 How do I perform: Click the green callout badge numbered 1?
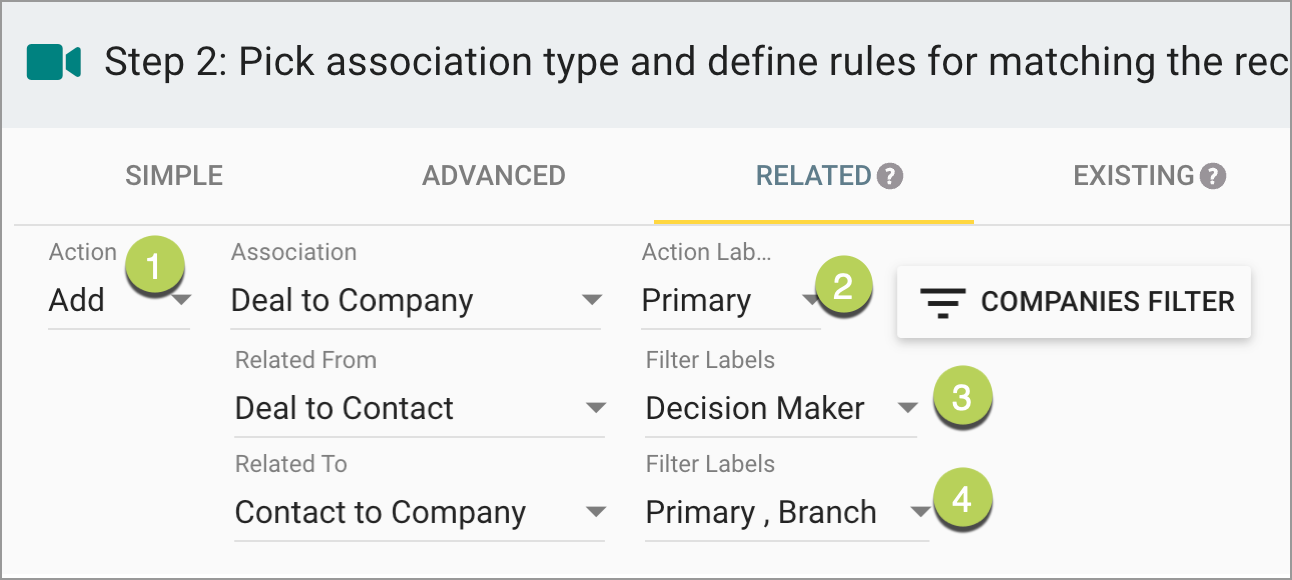click(x=155, y=265)
